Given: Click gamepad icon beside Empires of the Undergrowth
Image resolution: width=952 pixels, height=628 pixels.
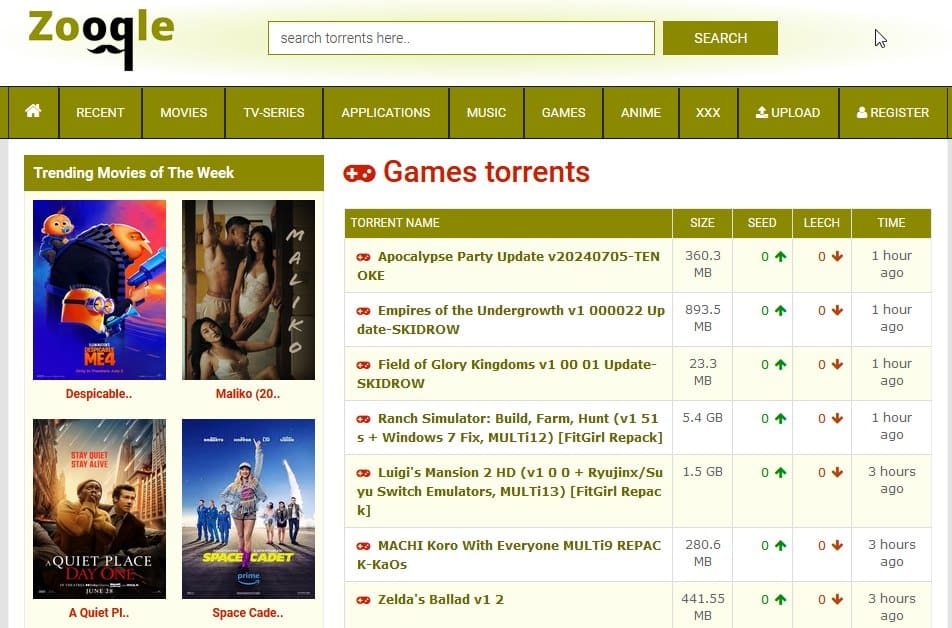Looking at the screenshot, I should [363, 311].
